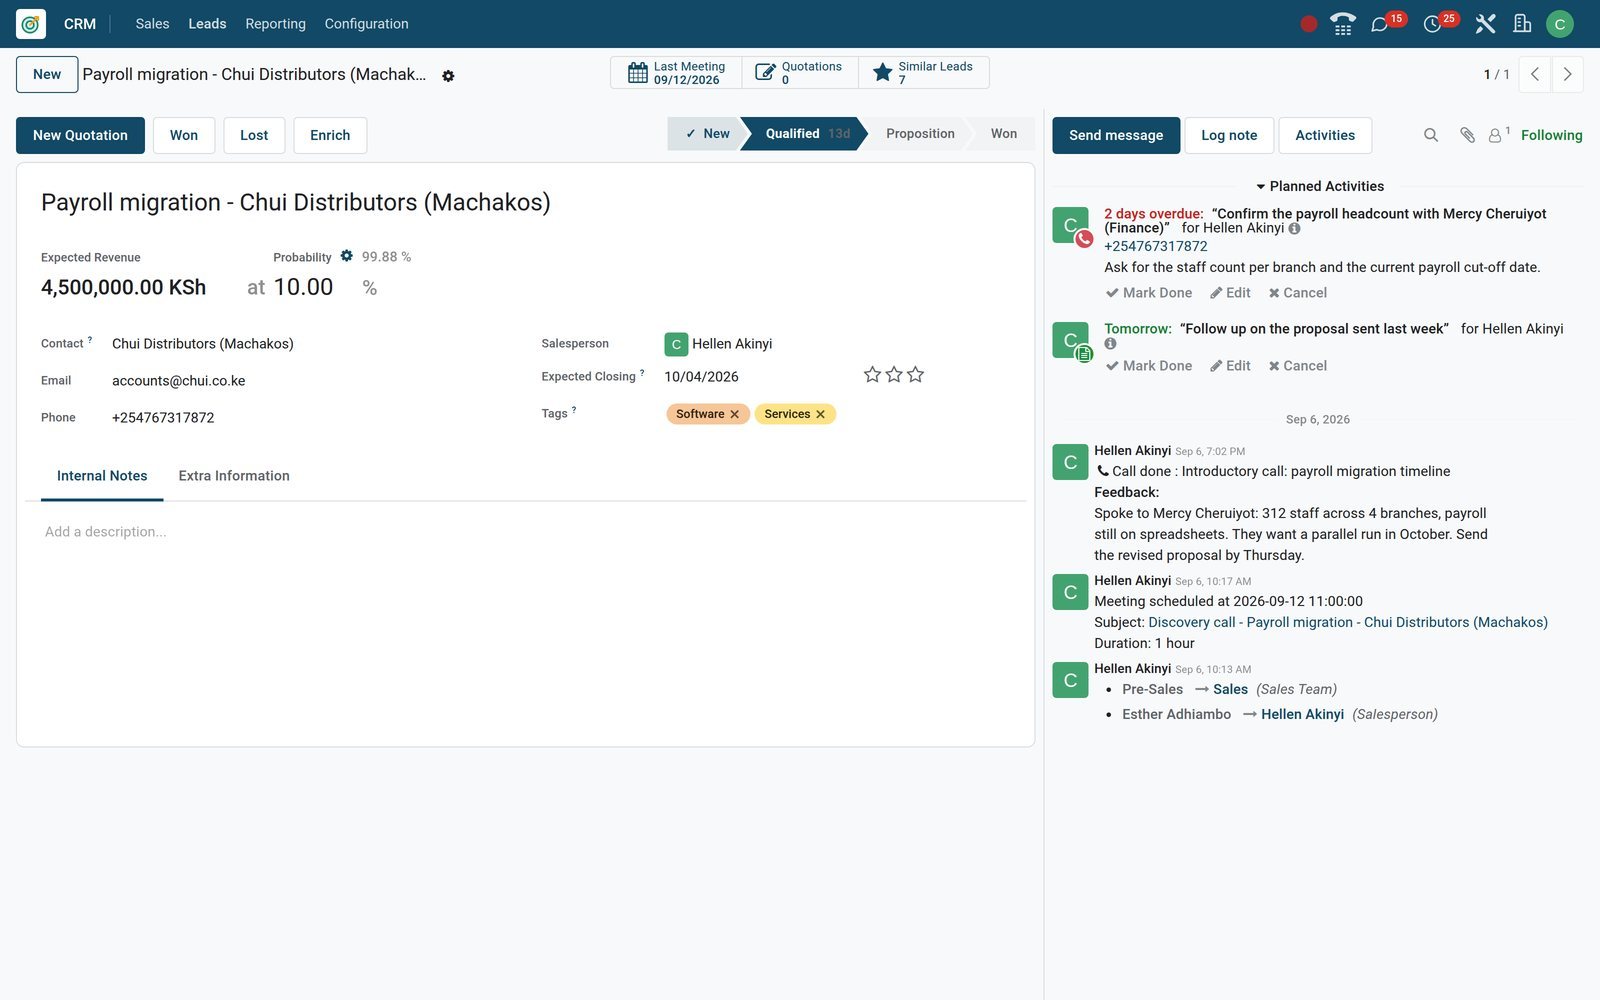
Task: Open the Last Meeting calendar button
Action: pos(676,73)
